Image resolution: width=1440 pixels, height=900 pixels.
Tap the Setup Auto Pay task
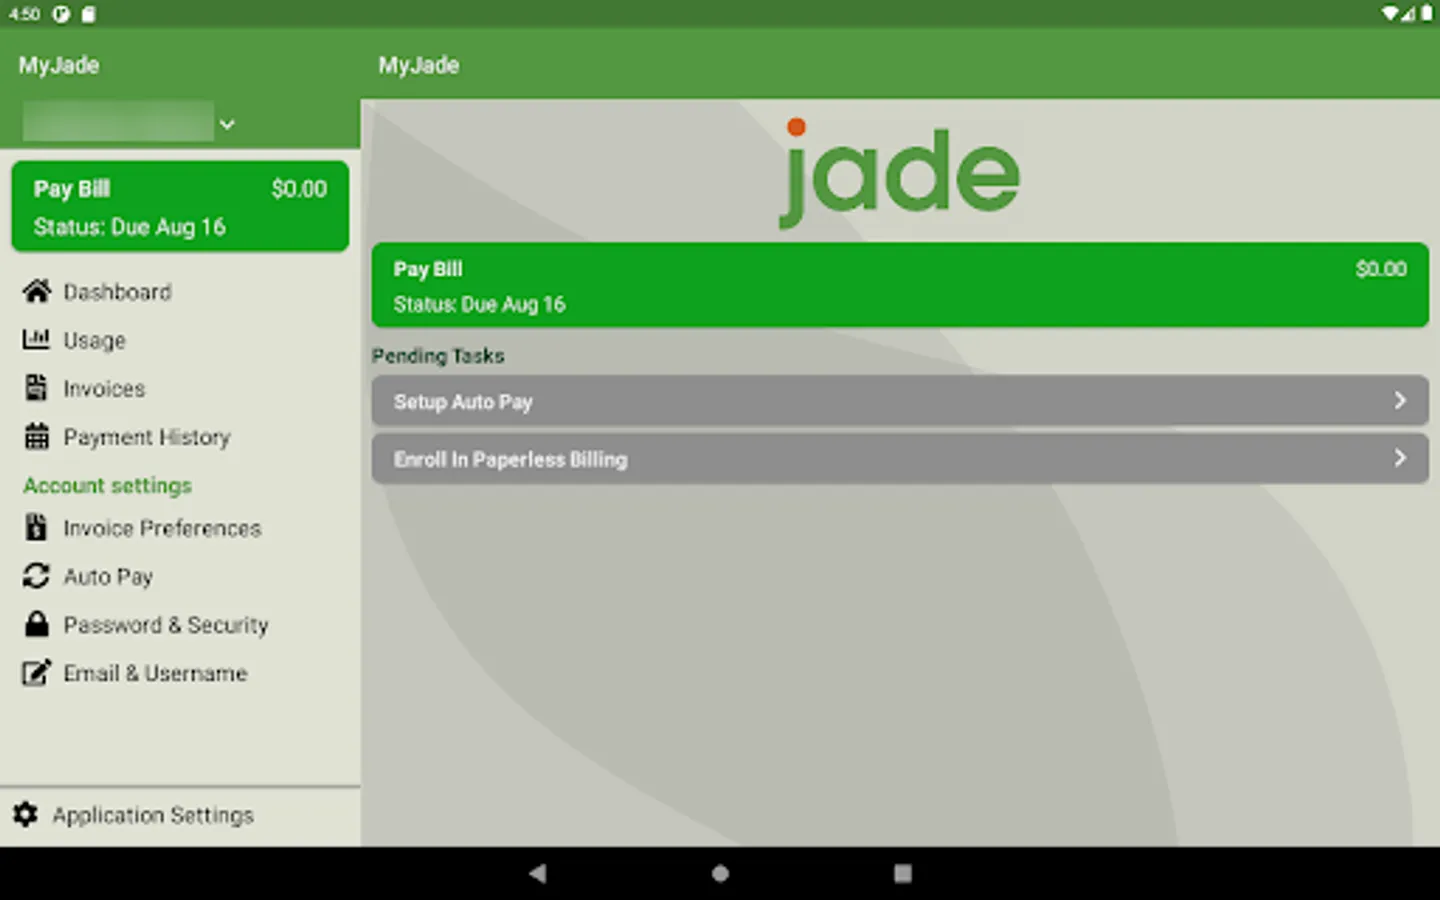pyautogui.click(x=900, y=401)
